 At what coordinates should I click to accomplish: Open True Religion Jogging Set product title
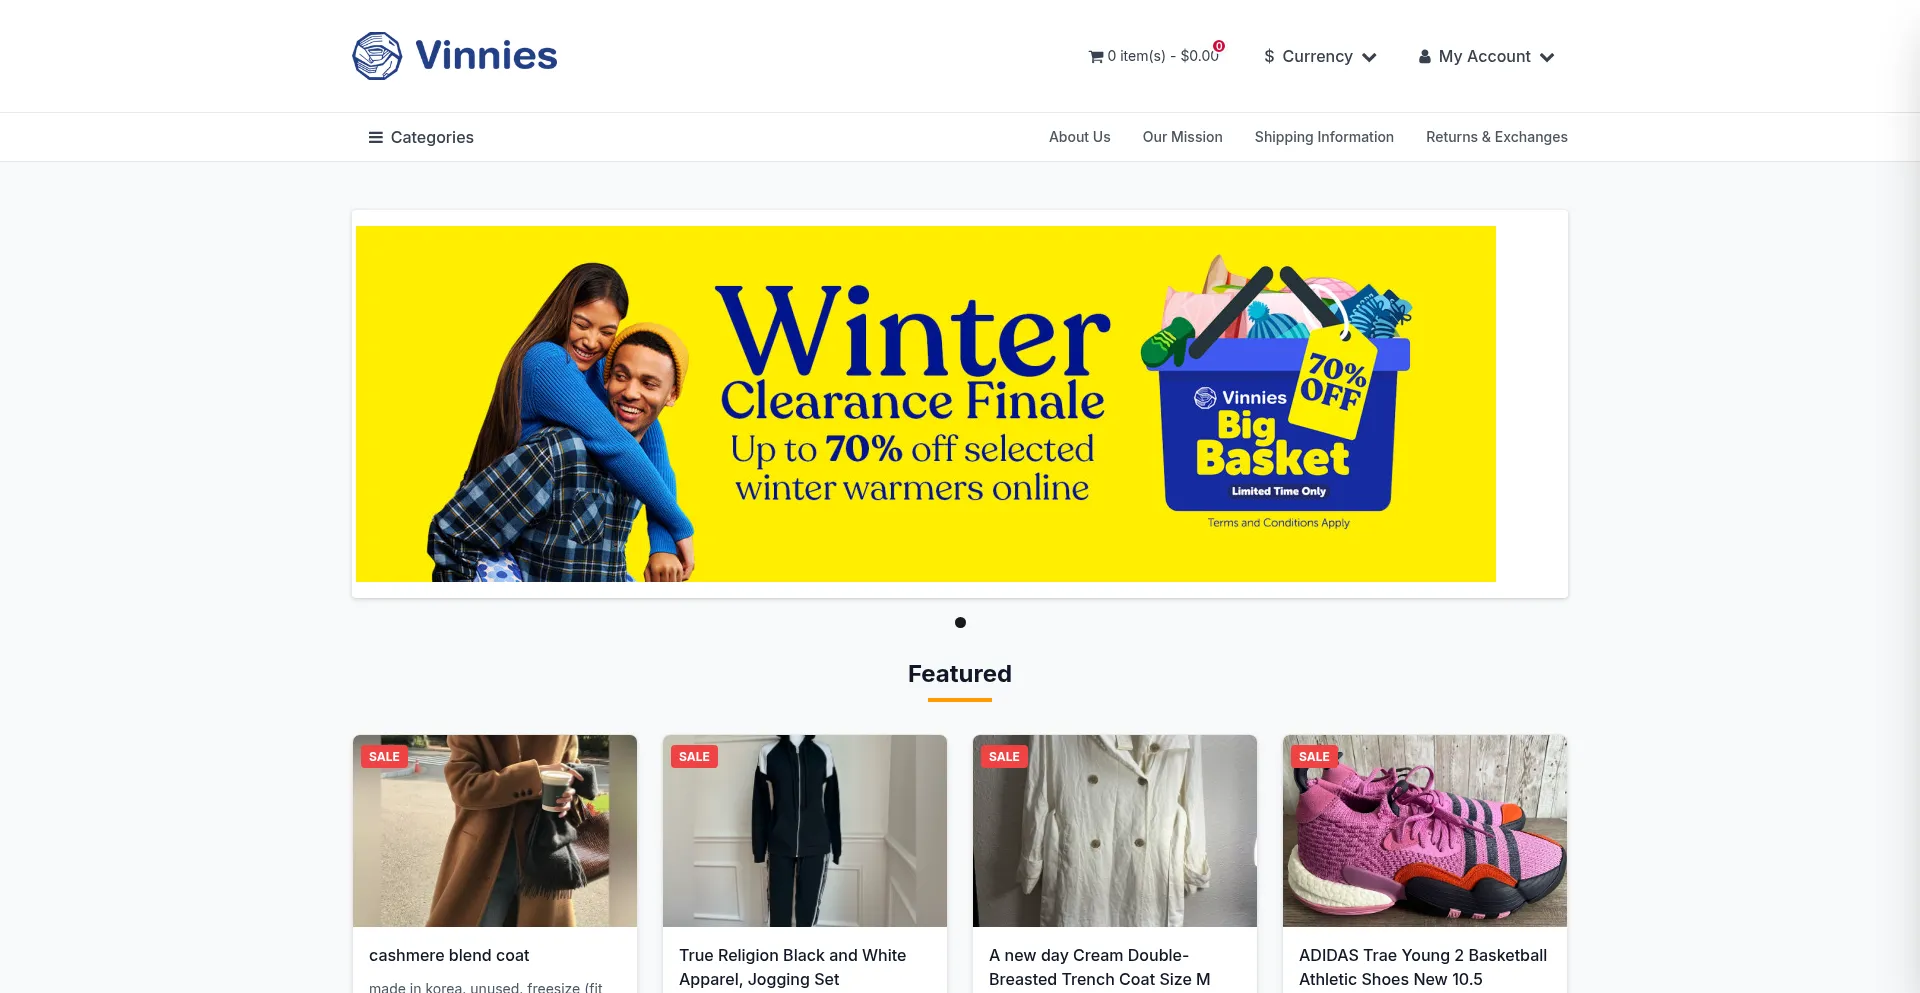tap(793, 968)
